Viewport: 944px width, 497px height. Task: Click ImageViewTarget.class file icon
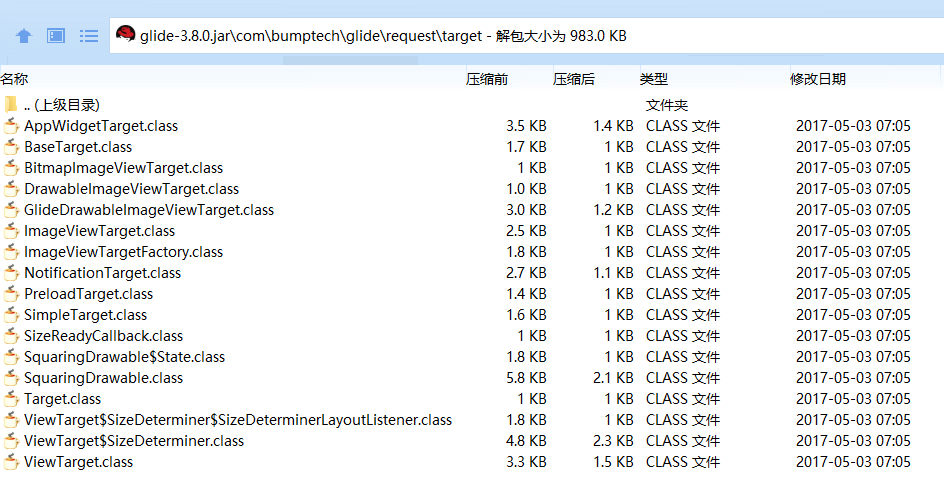11,231
